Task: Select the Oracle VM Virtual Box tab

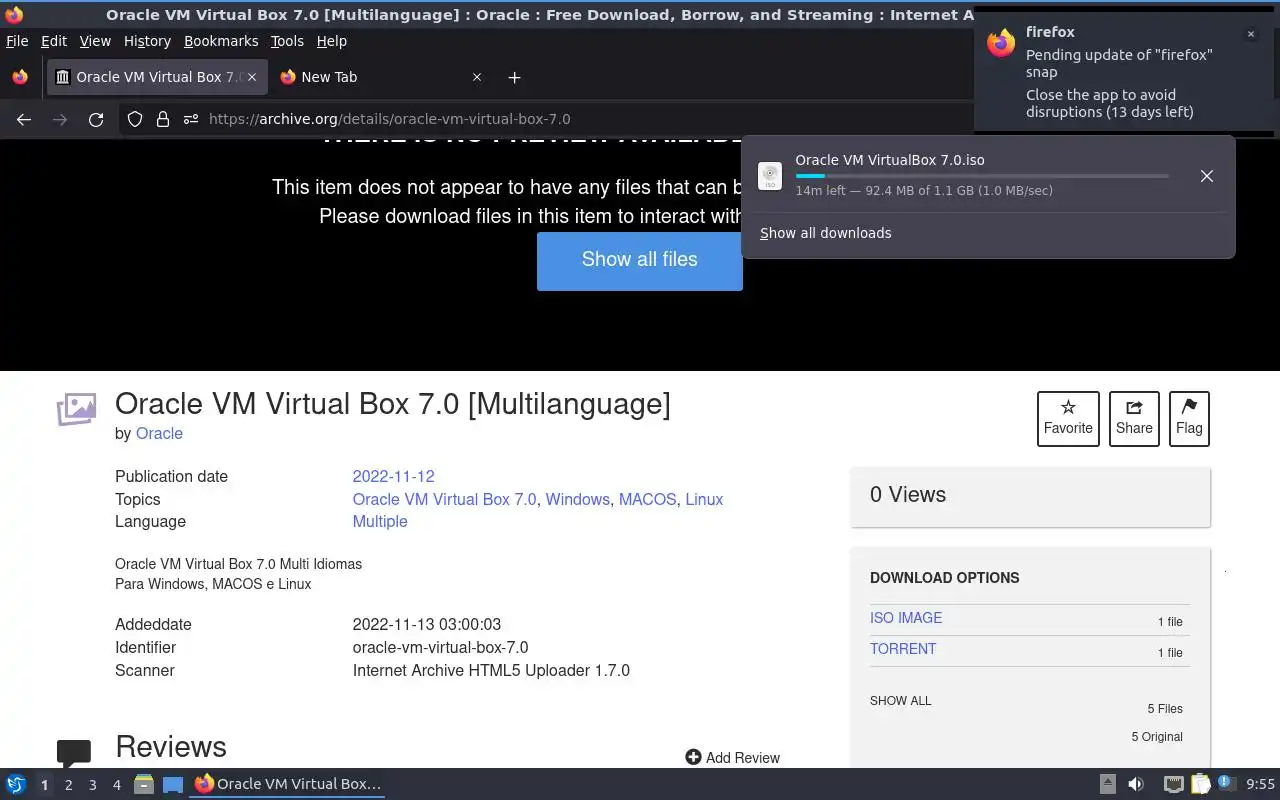Action: 156,77
